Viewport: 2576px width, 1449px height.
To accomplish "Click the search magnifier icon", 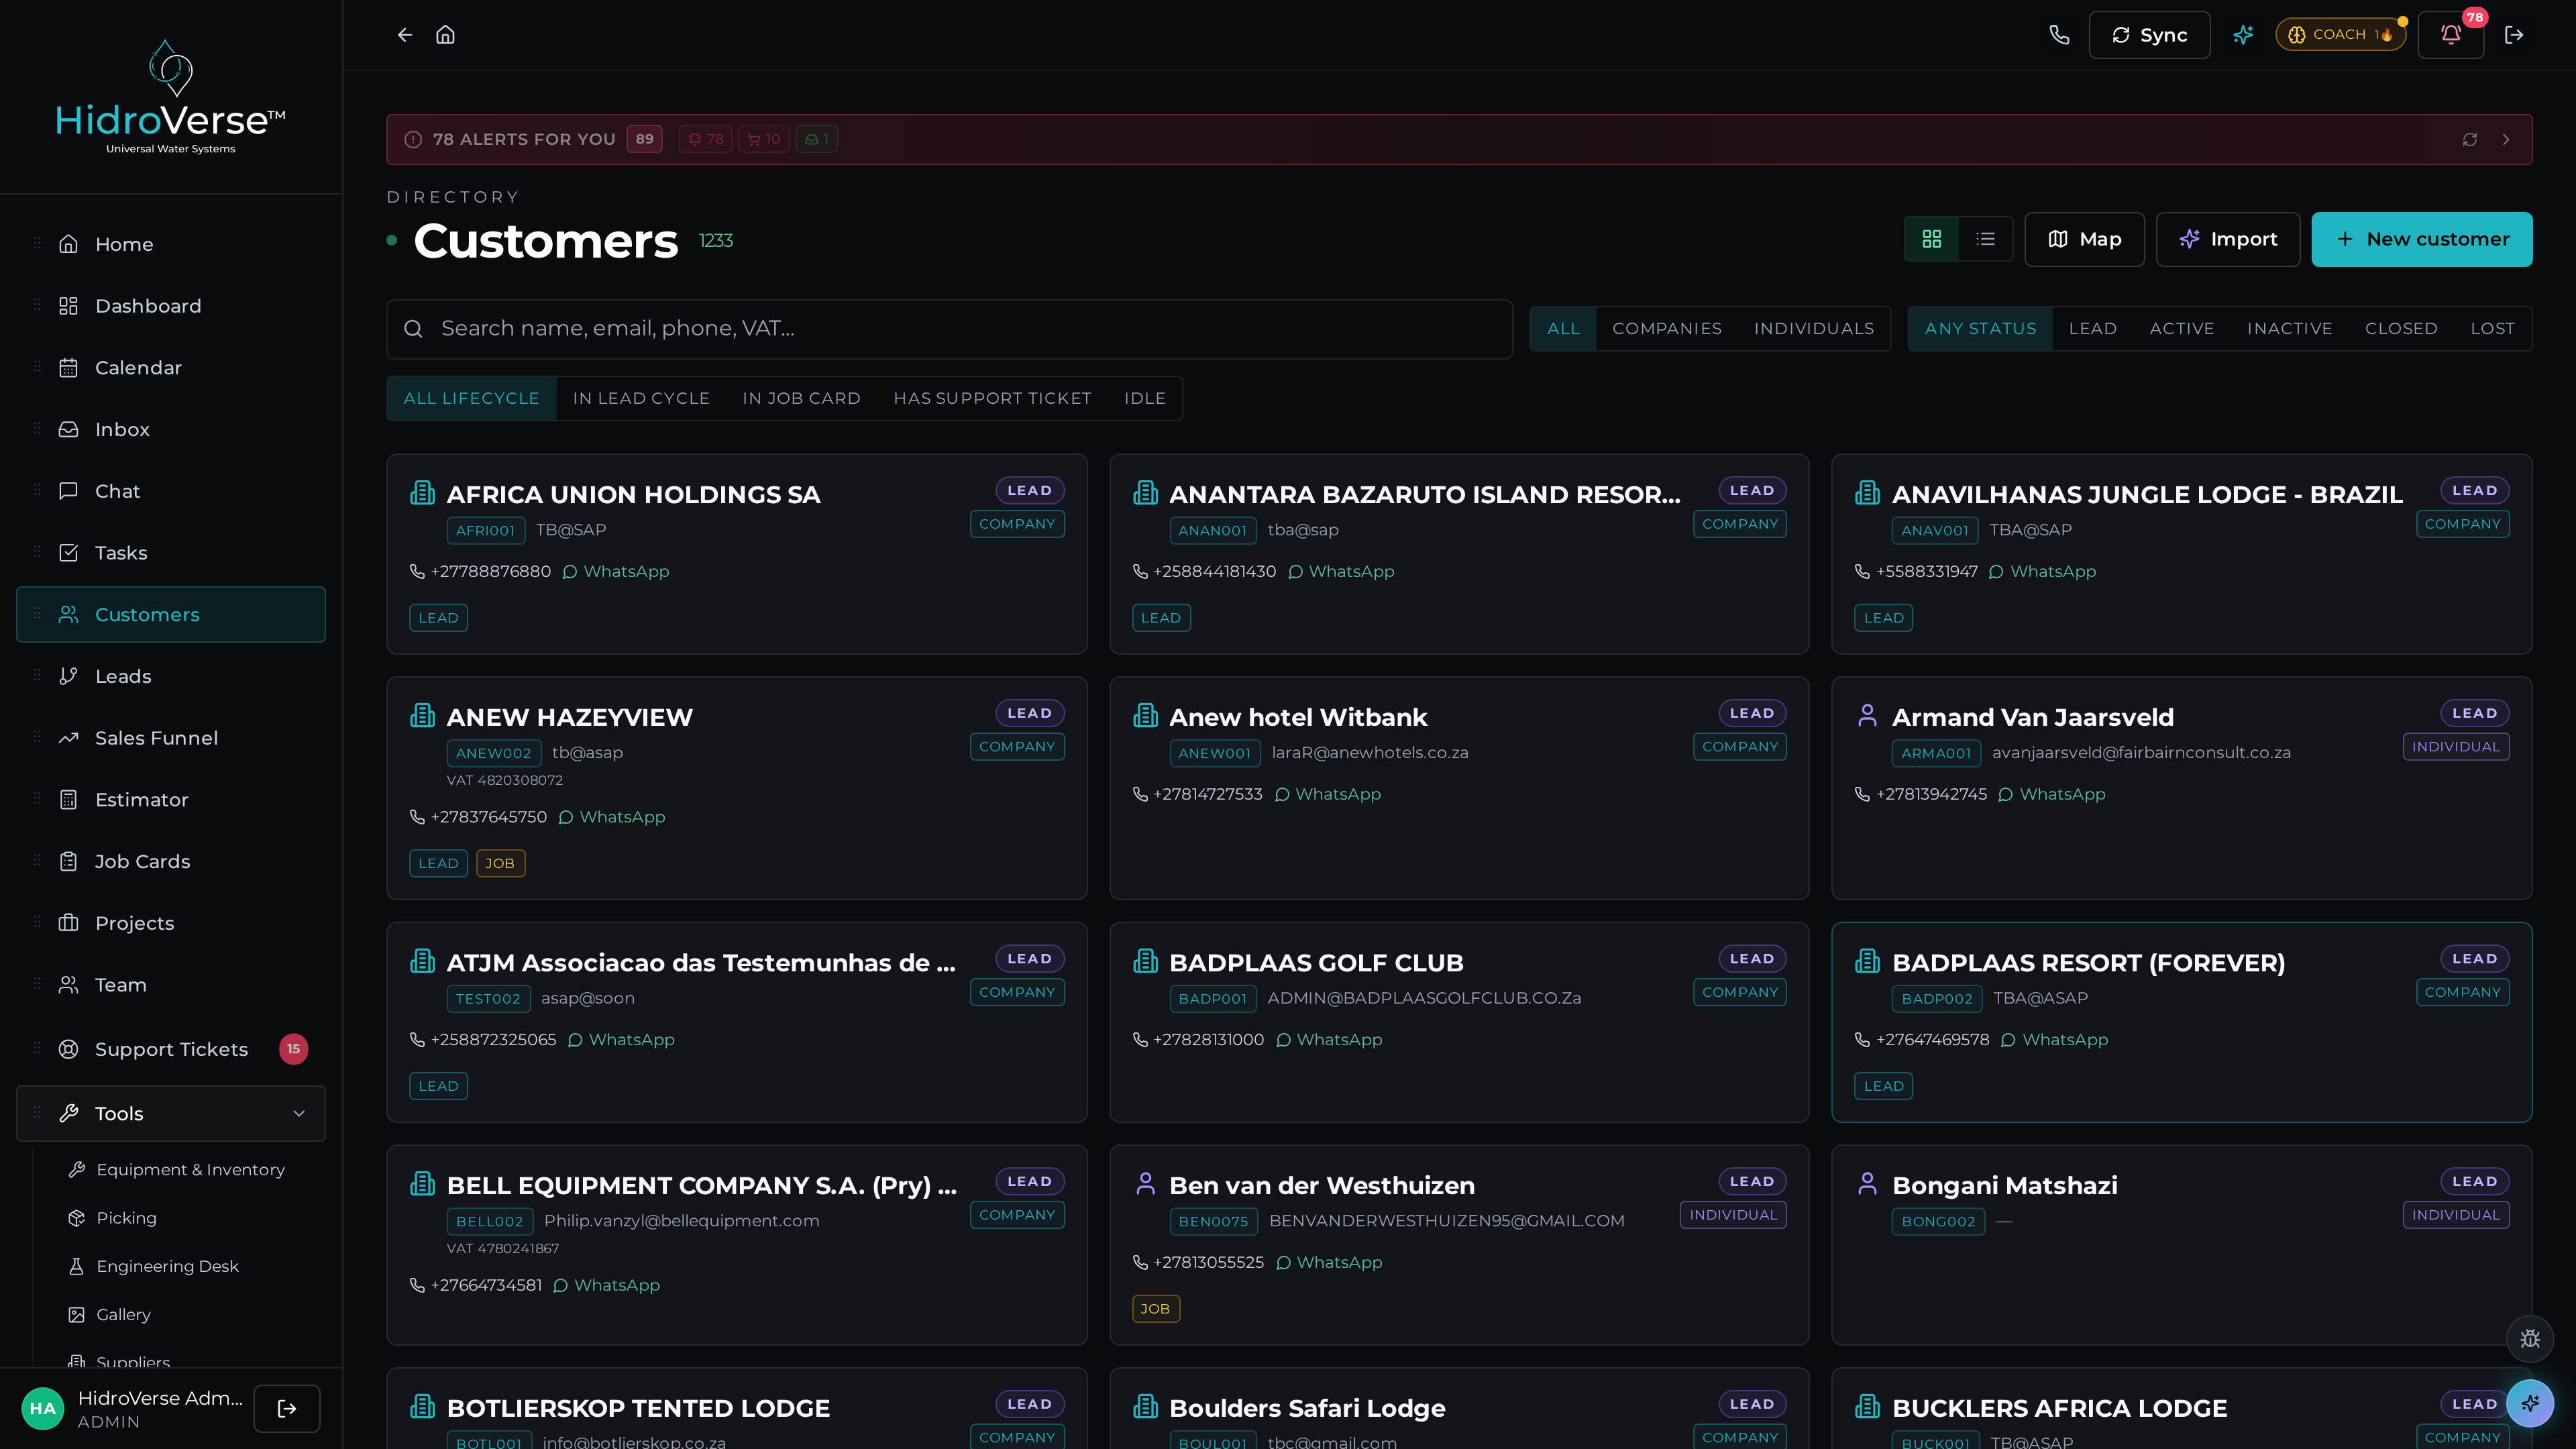I will coord(413,329).
